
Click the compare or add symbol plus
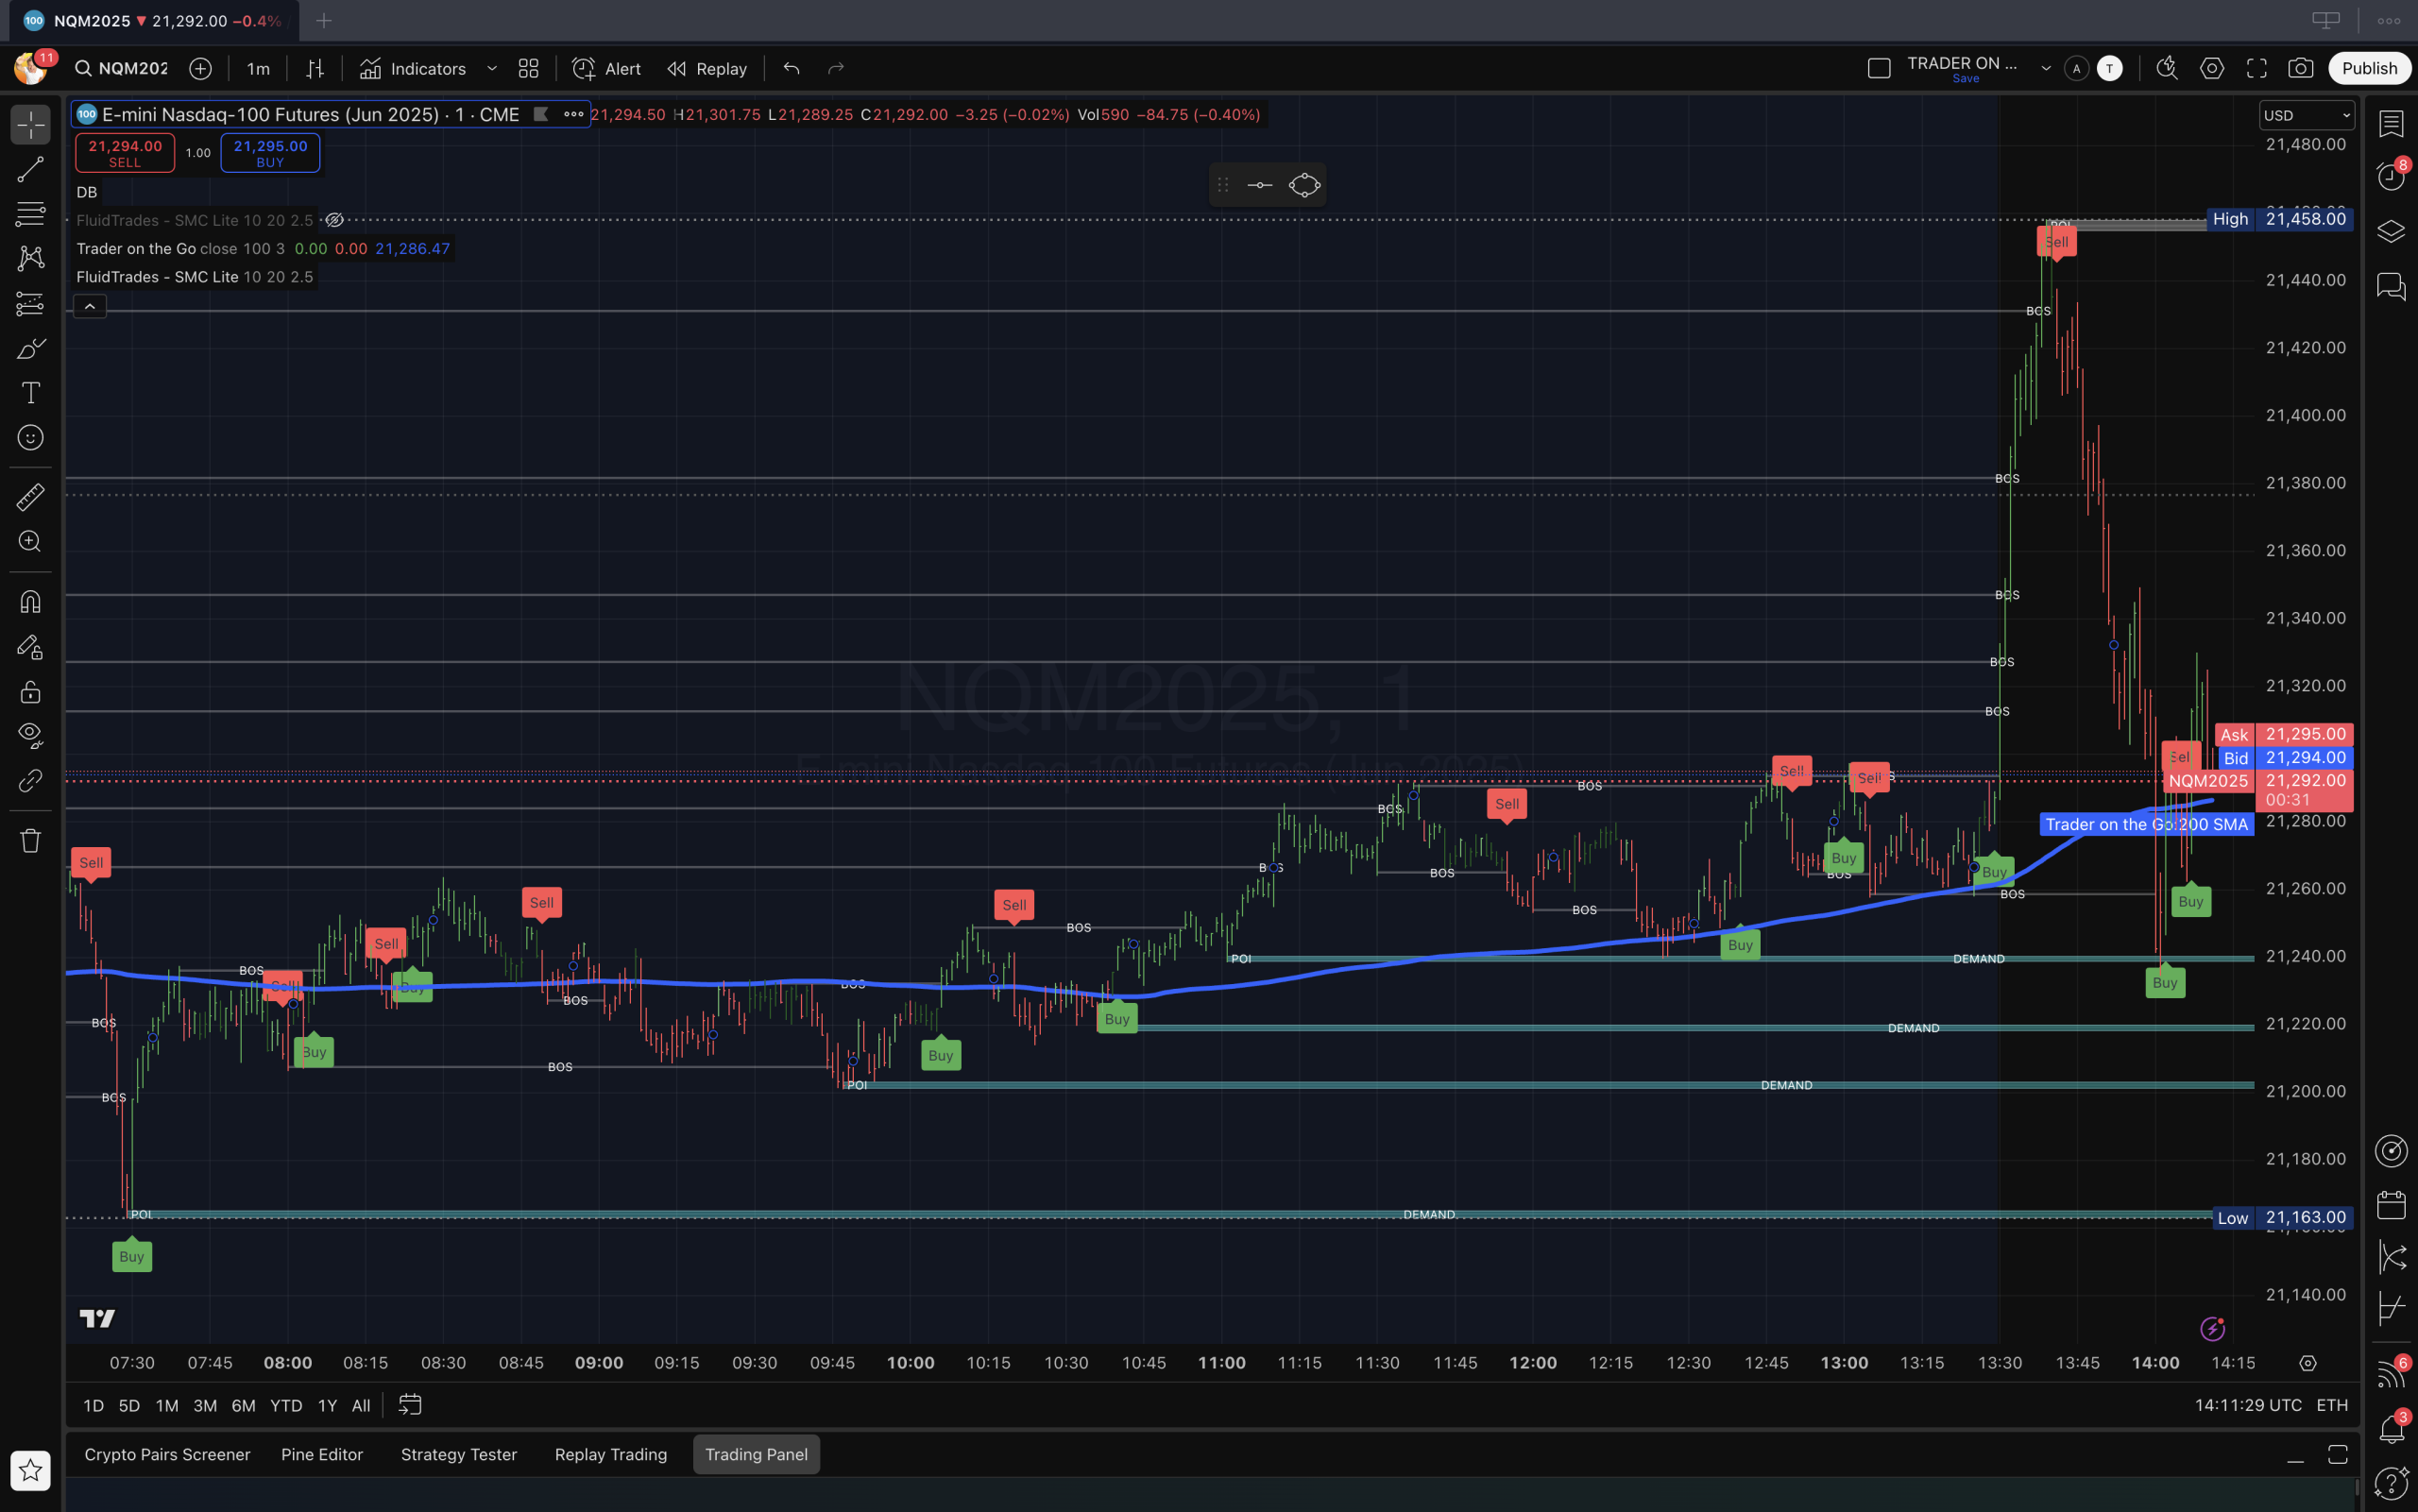[200, 68]
